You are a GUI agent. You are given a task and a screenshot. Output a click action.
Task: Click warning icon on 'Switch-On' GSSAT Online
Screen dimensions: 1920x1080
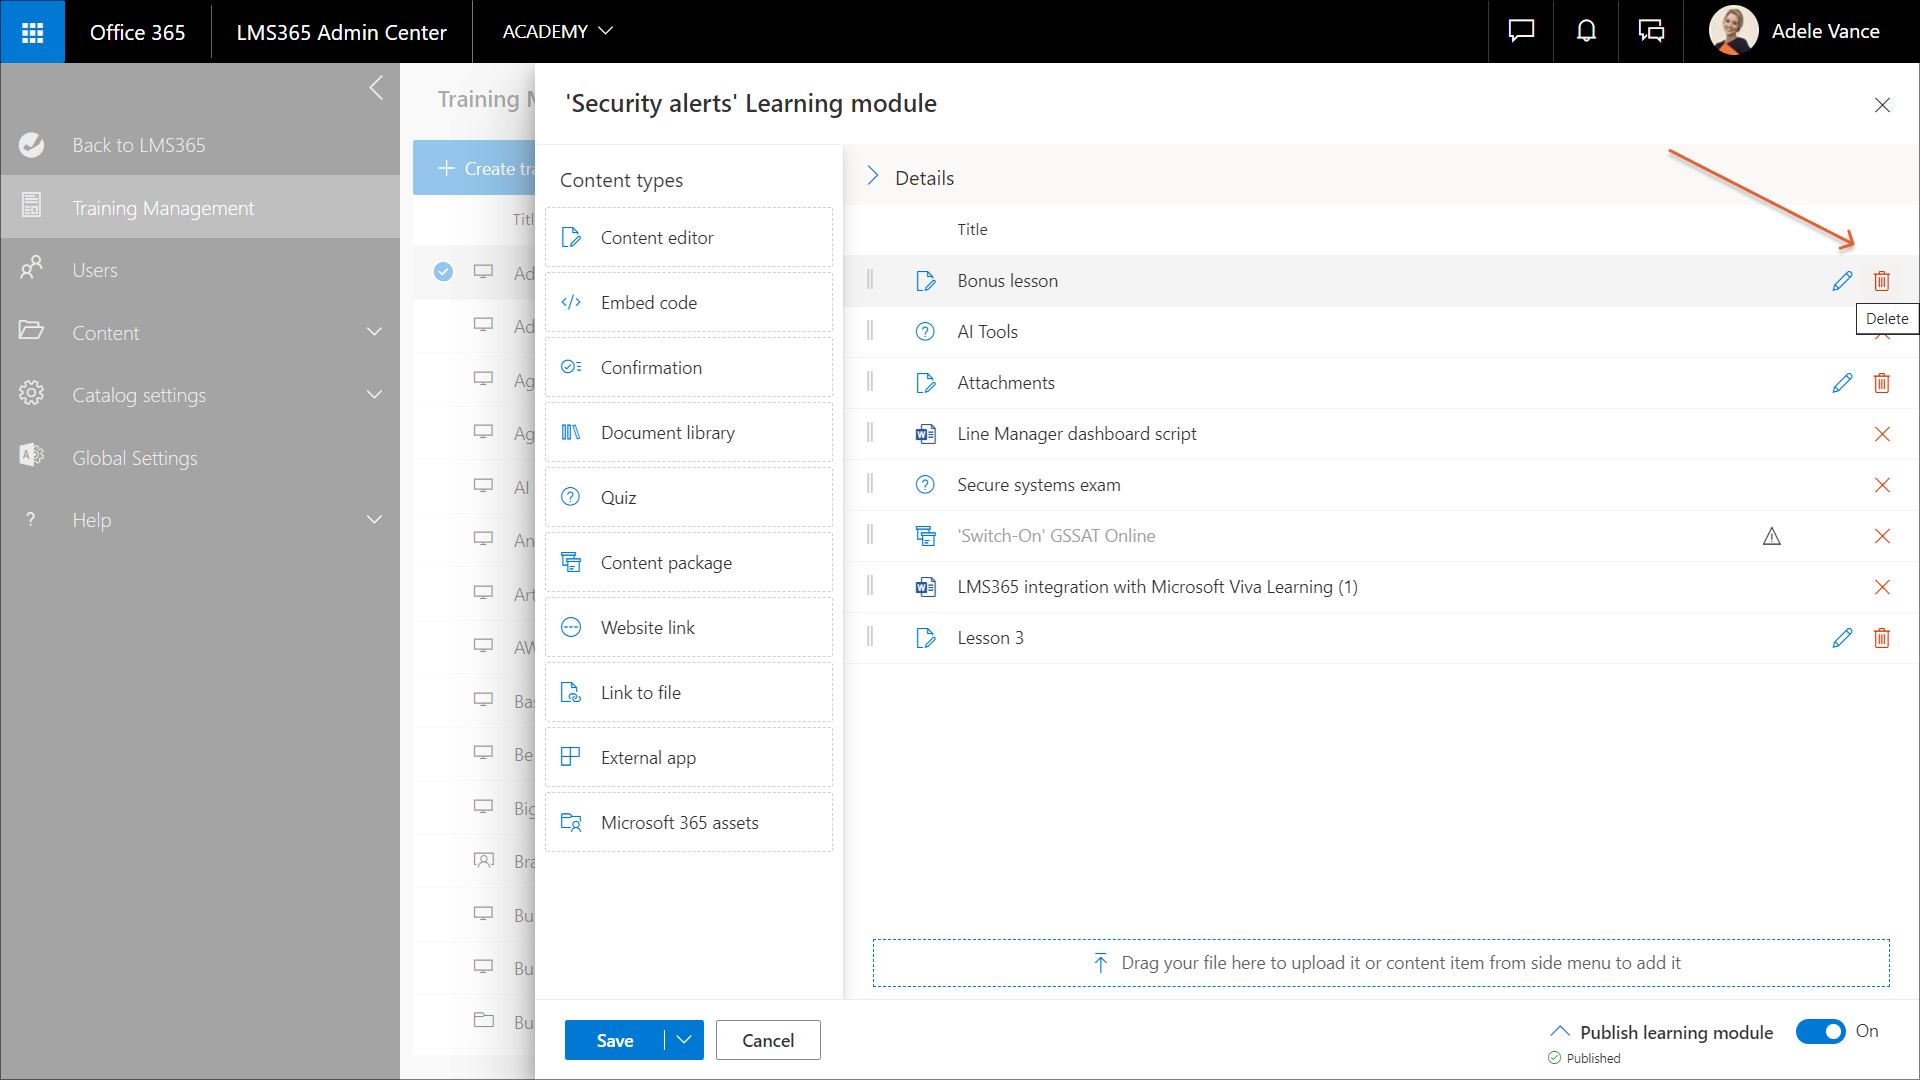(1771, 536)
